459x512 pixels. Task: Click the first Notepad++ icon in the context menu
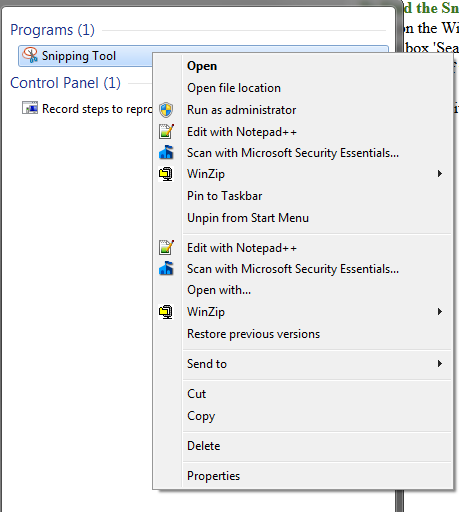(166, 131)
